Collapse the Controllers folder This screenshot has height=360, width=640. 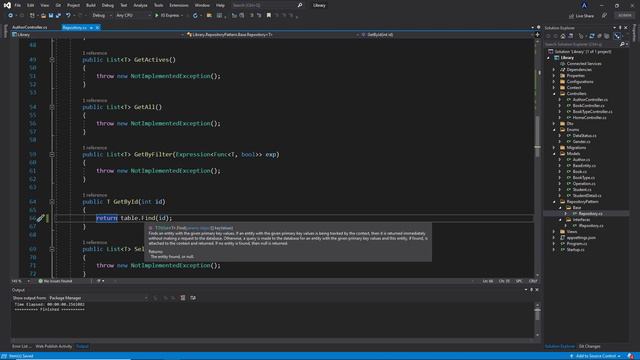[554, 93]
